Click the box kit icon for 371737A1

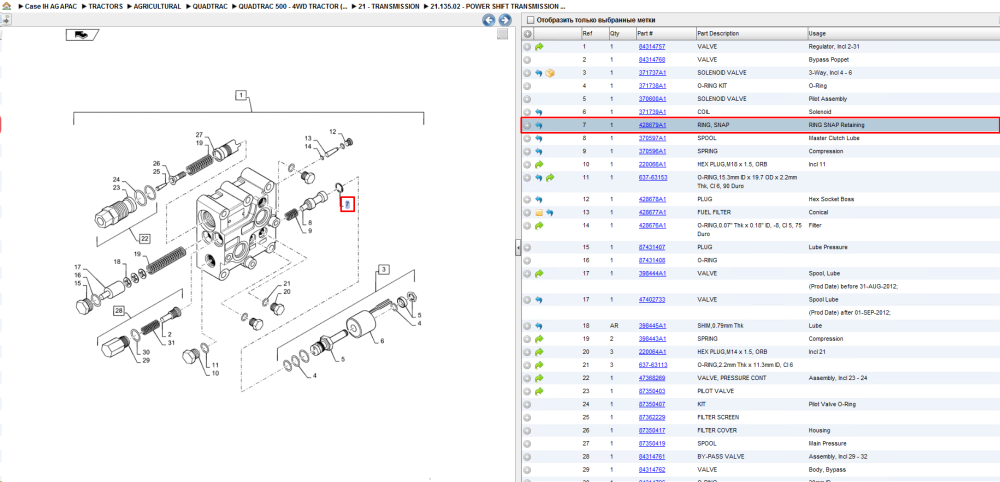tap(550, 73)
